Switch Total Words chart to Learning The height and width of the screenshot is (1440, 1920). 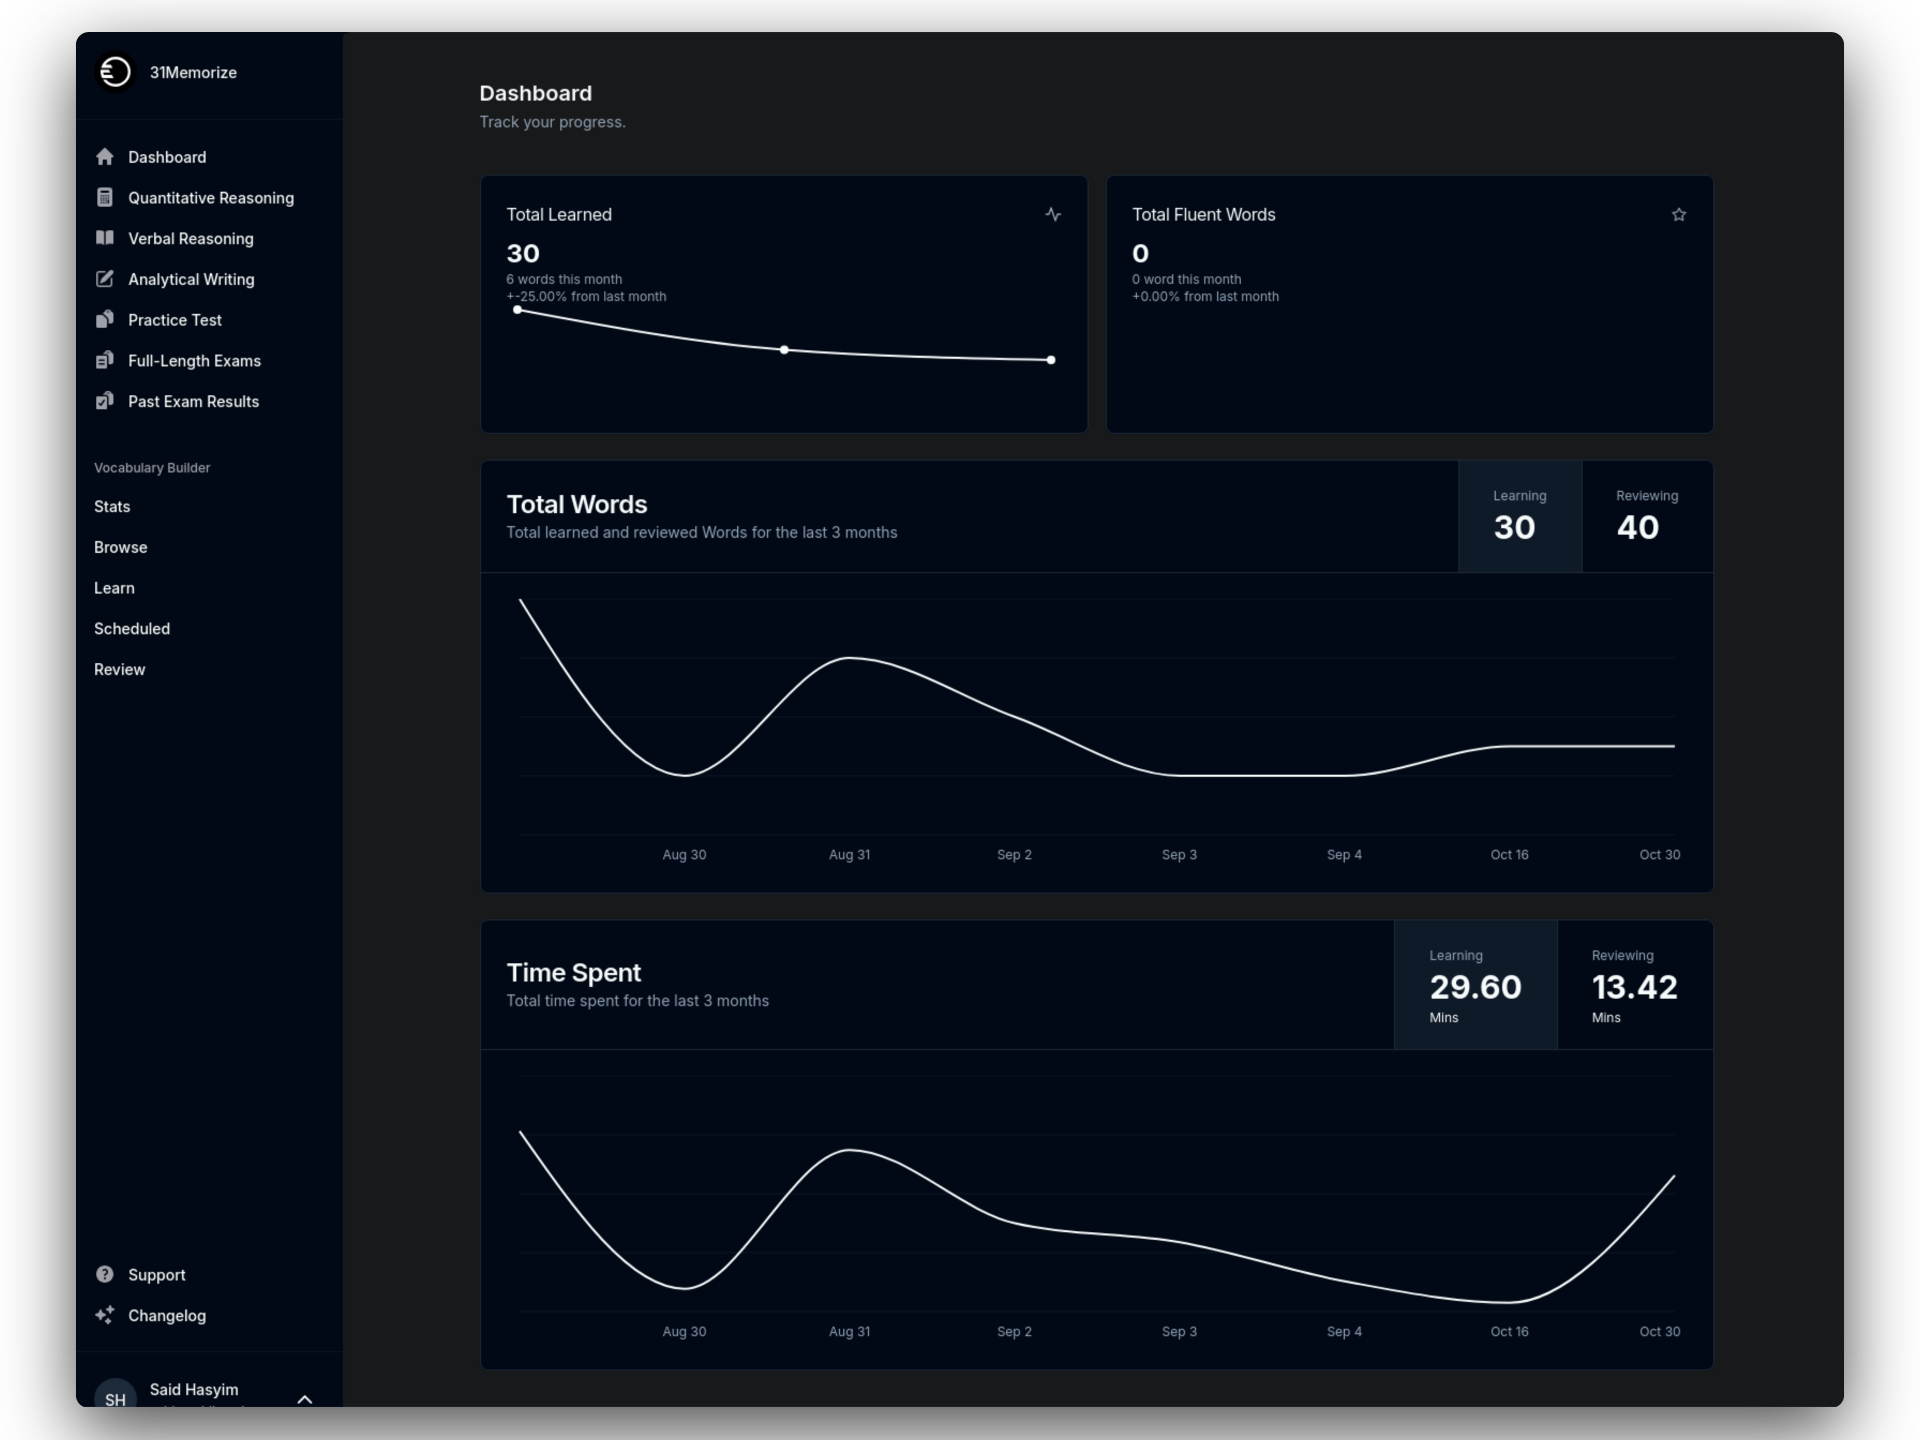coord(1519,516)
